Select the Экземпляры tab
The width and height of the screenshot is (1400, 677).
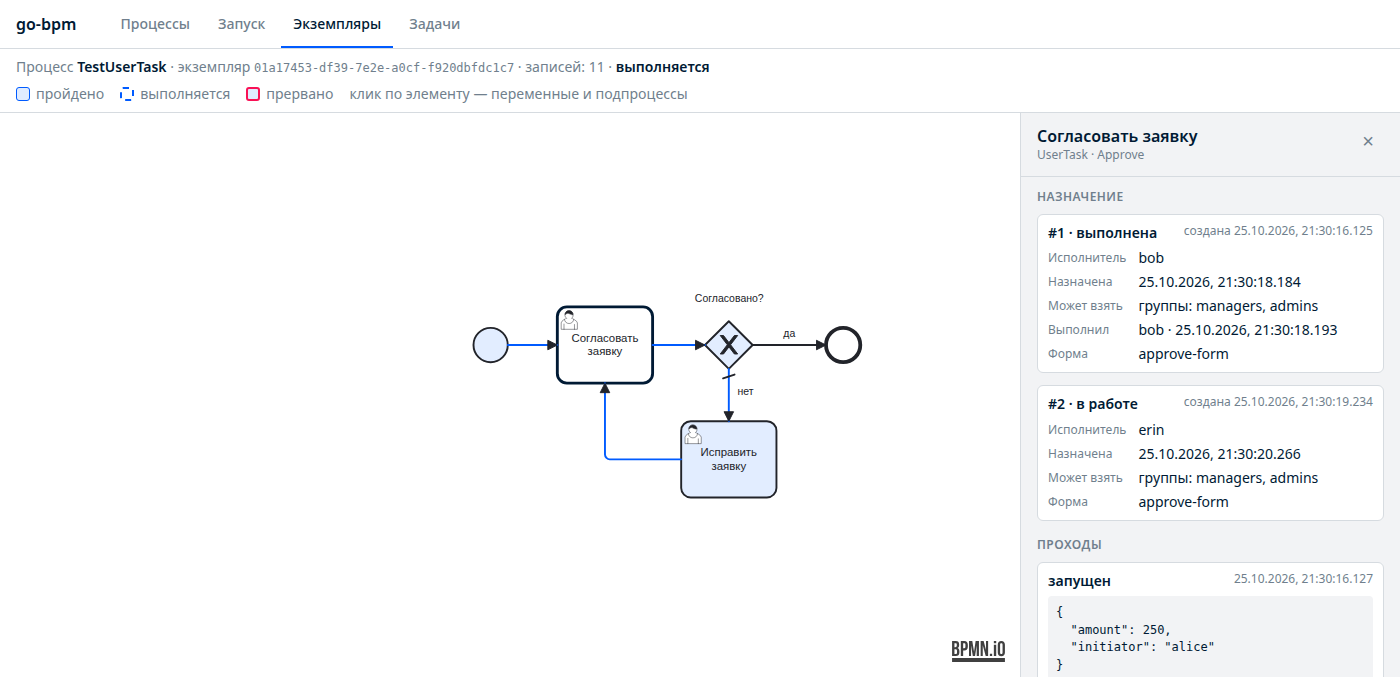pos(337,24)
